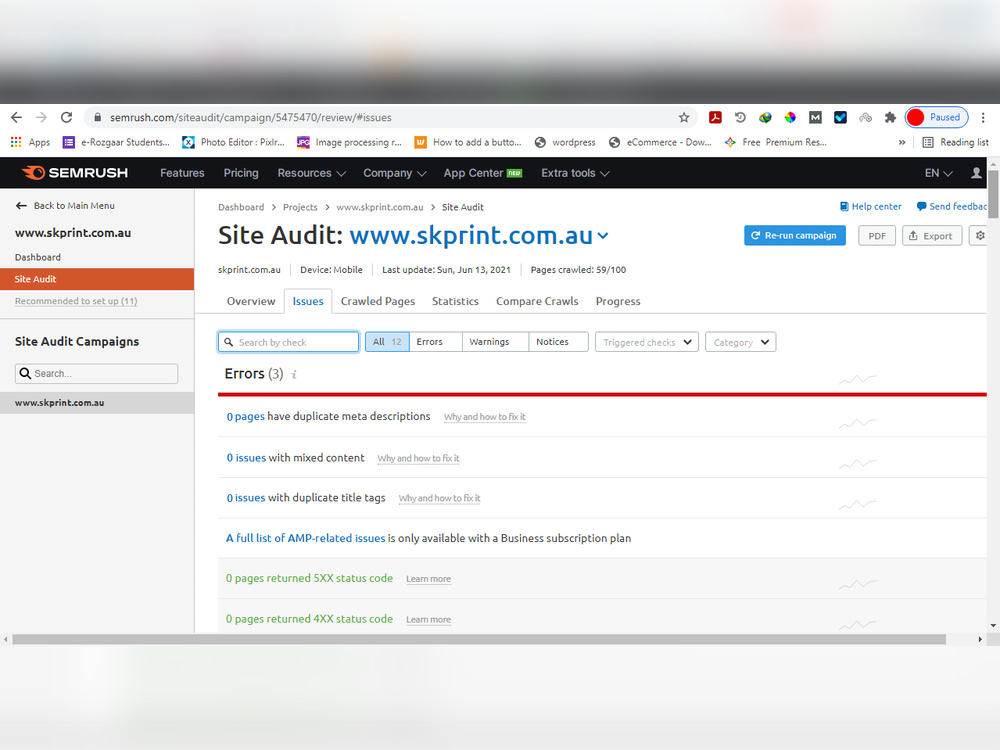Open the Chrome three-dot menu
The image size is (1000, 750).
983,117
